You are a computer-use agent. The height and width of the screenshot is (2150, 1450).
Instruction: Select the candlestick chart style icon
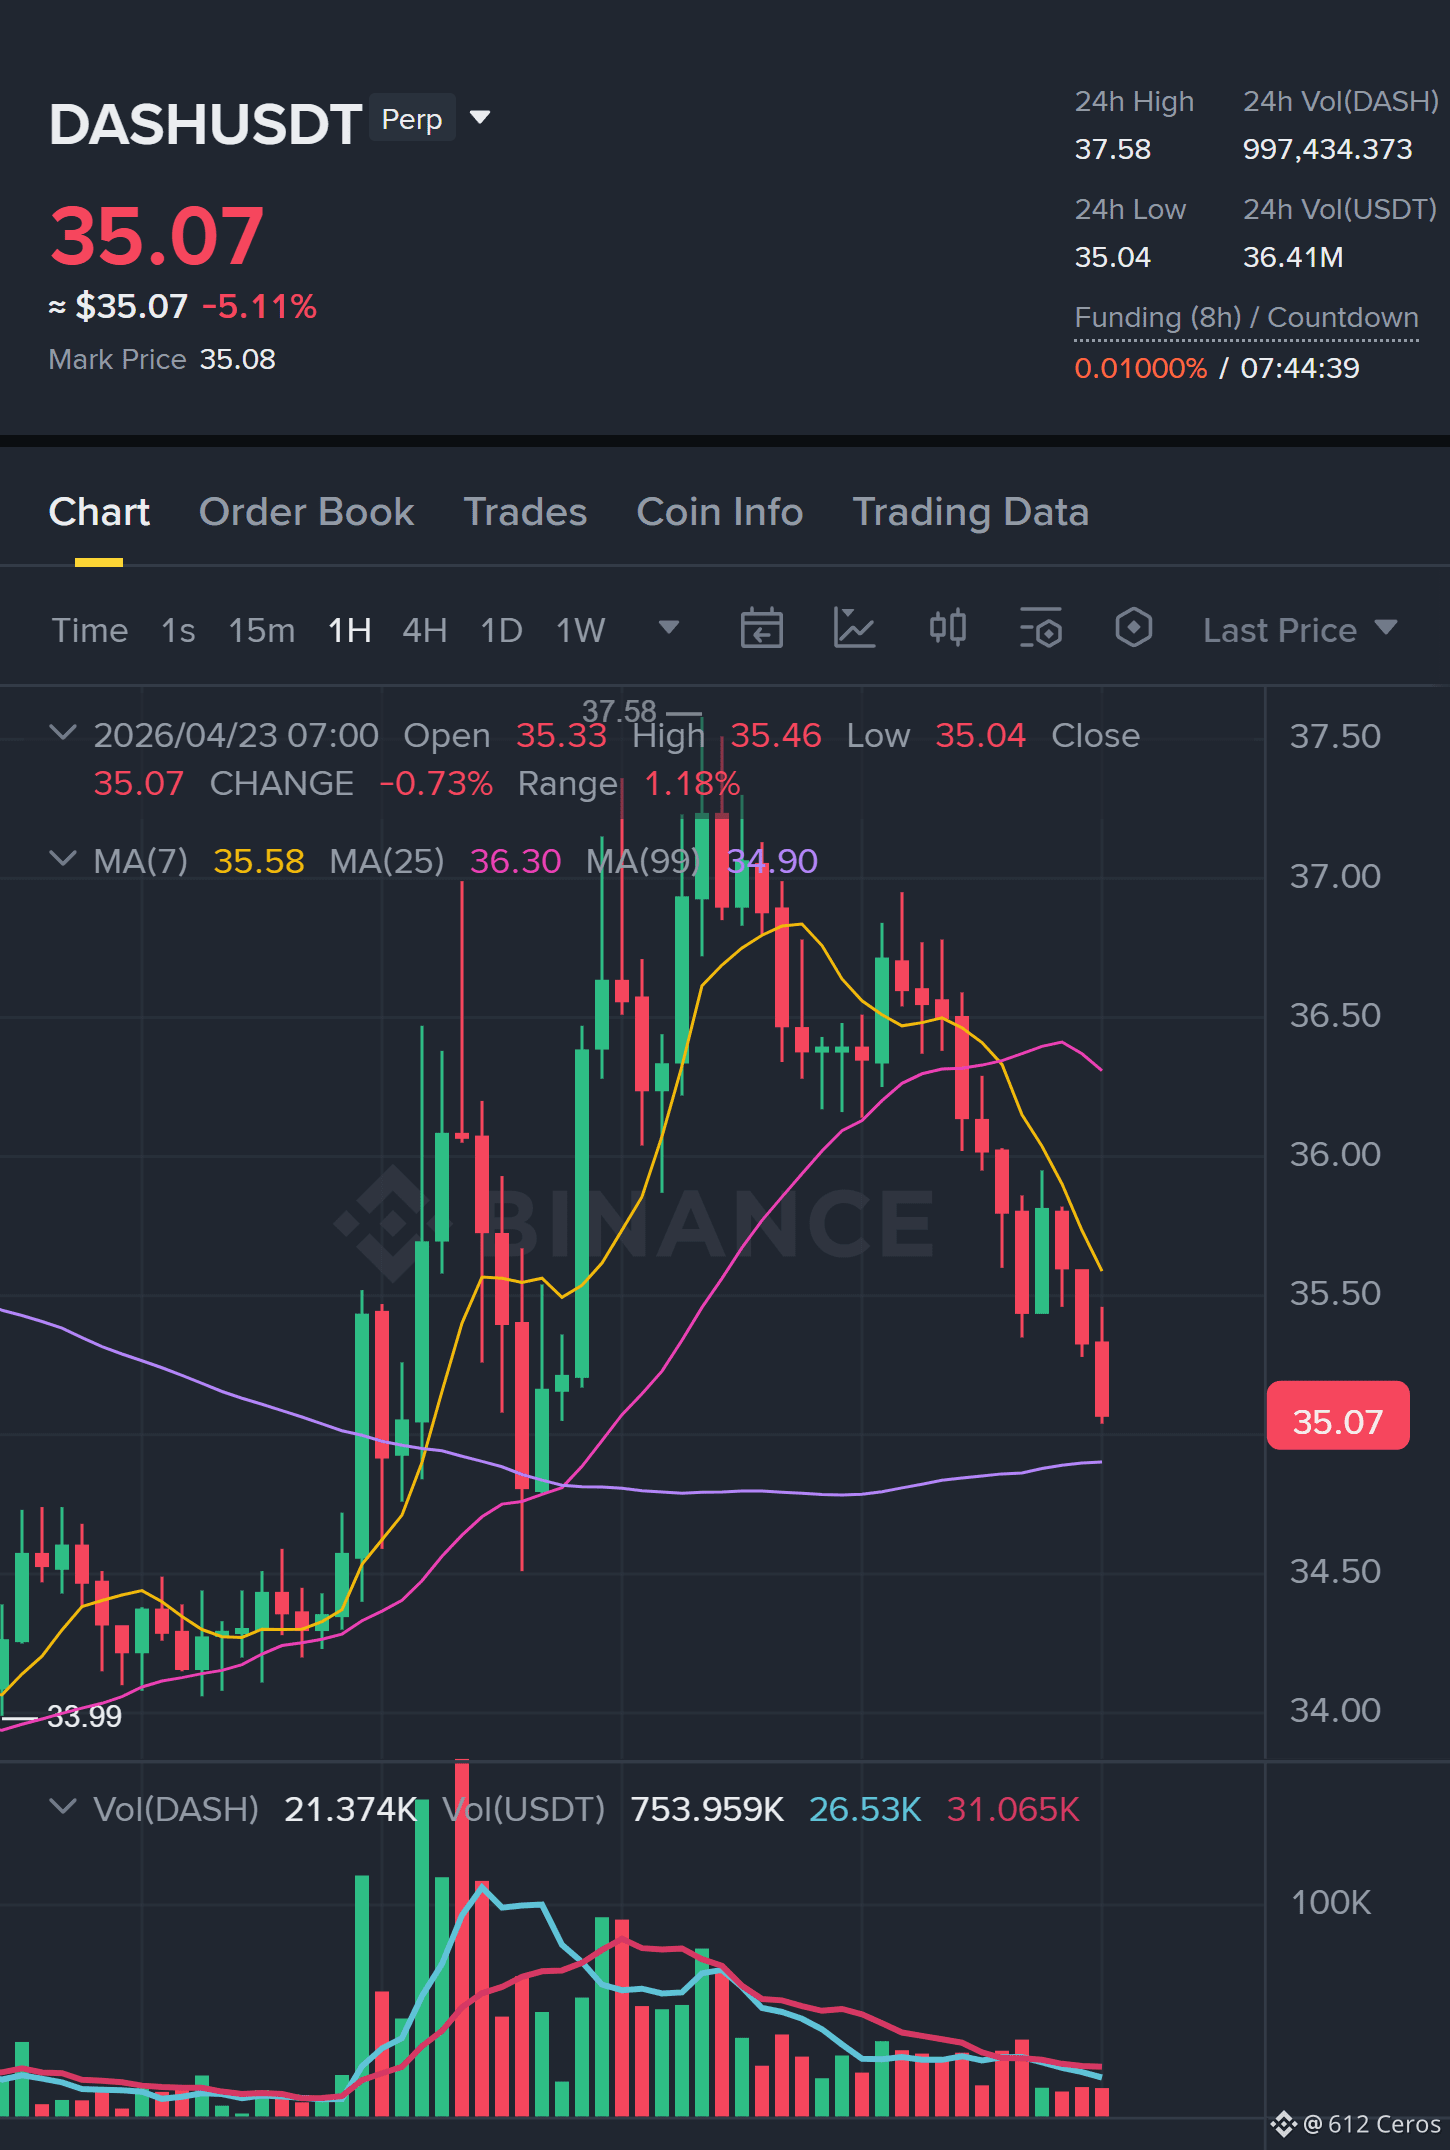[947, 629]
